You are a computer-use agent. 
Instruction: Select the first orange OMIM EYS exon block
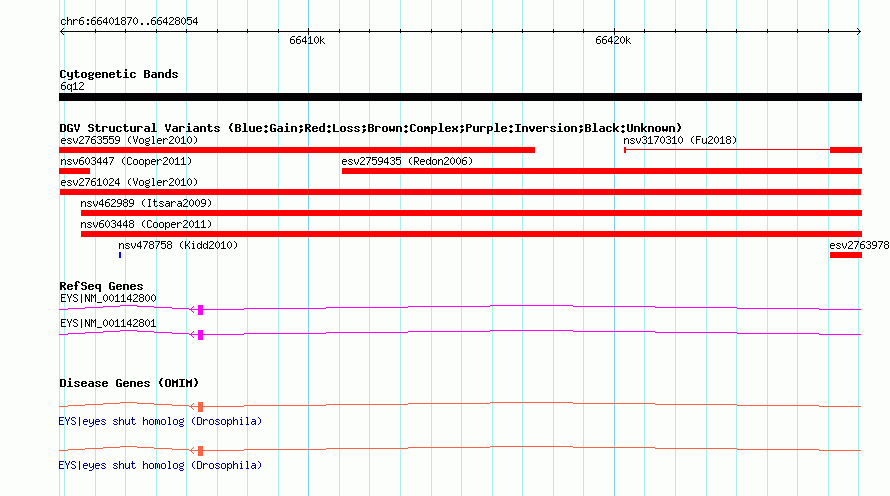click(200, 407)
